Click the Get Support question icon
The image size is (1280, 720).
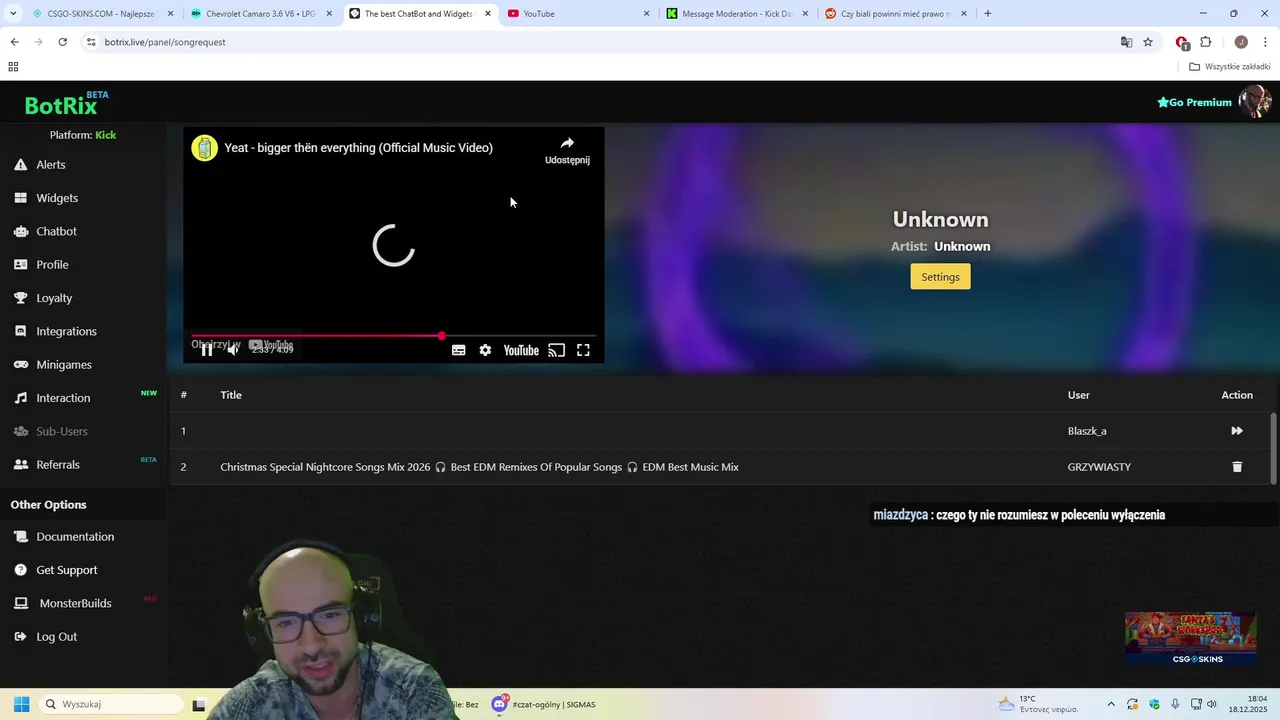(20, 570)
